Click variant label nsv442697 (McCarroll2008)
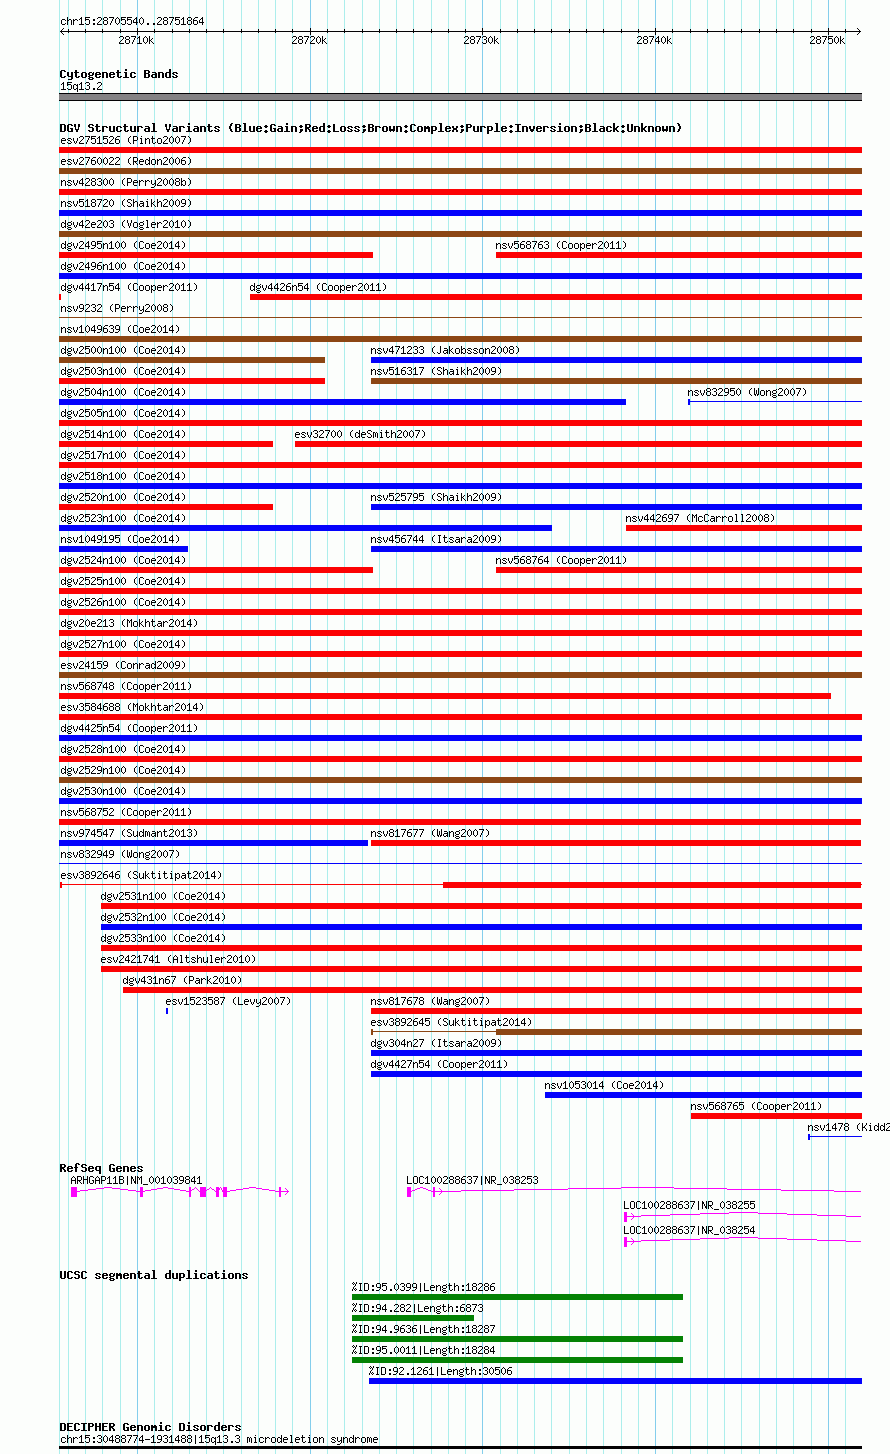 point(700,518)
